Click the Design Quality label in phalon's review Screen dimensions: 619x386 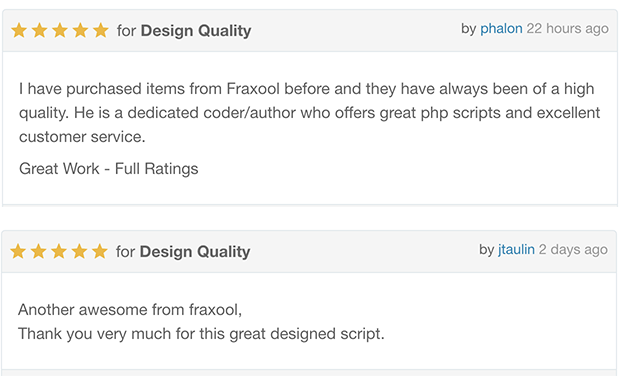[196, 31]
